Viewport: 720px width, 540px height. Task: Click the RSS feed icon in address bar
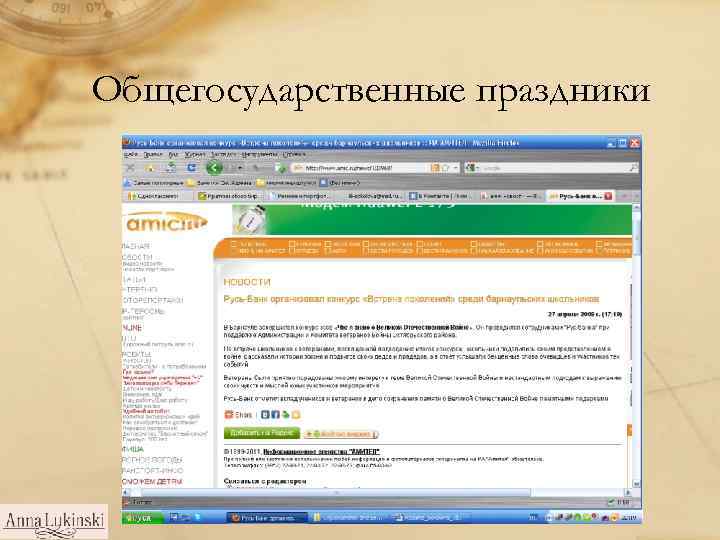[434, 168]
